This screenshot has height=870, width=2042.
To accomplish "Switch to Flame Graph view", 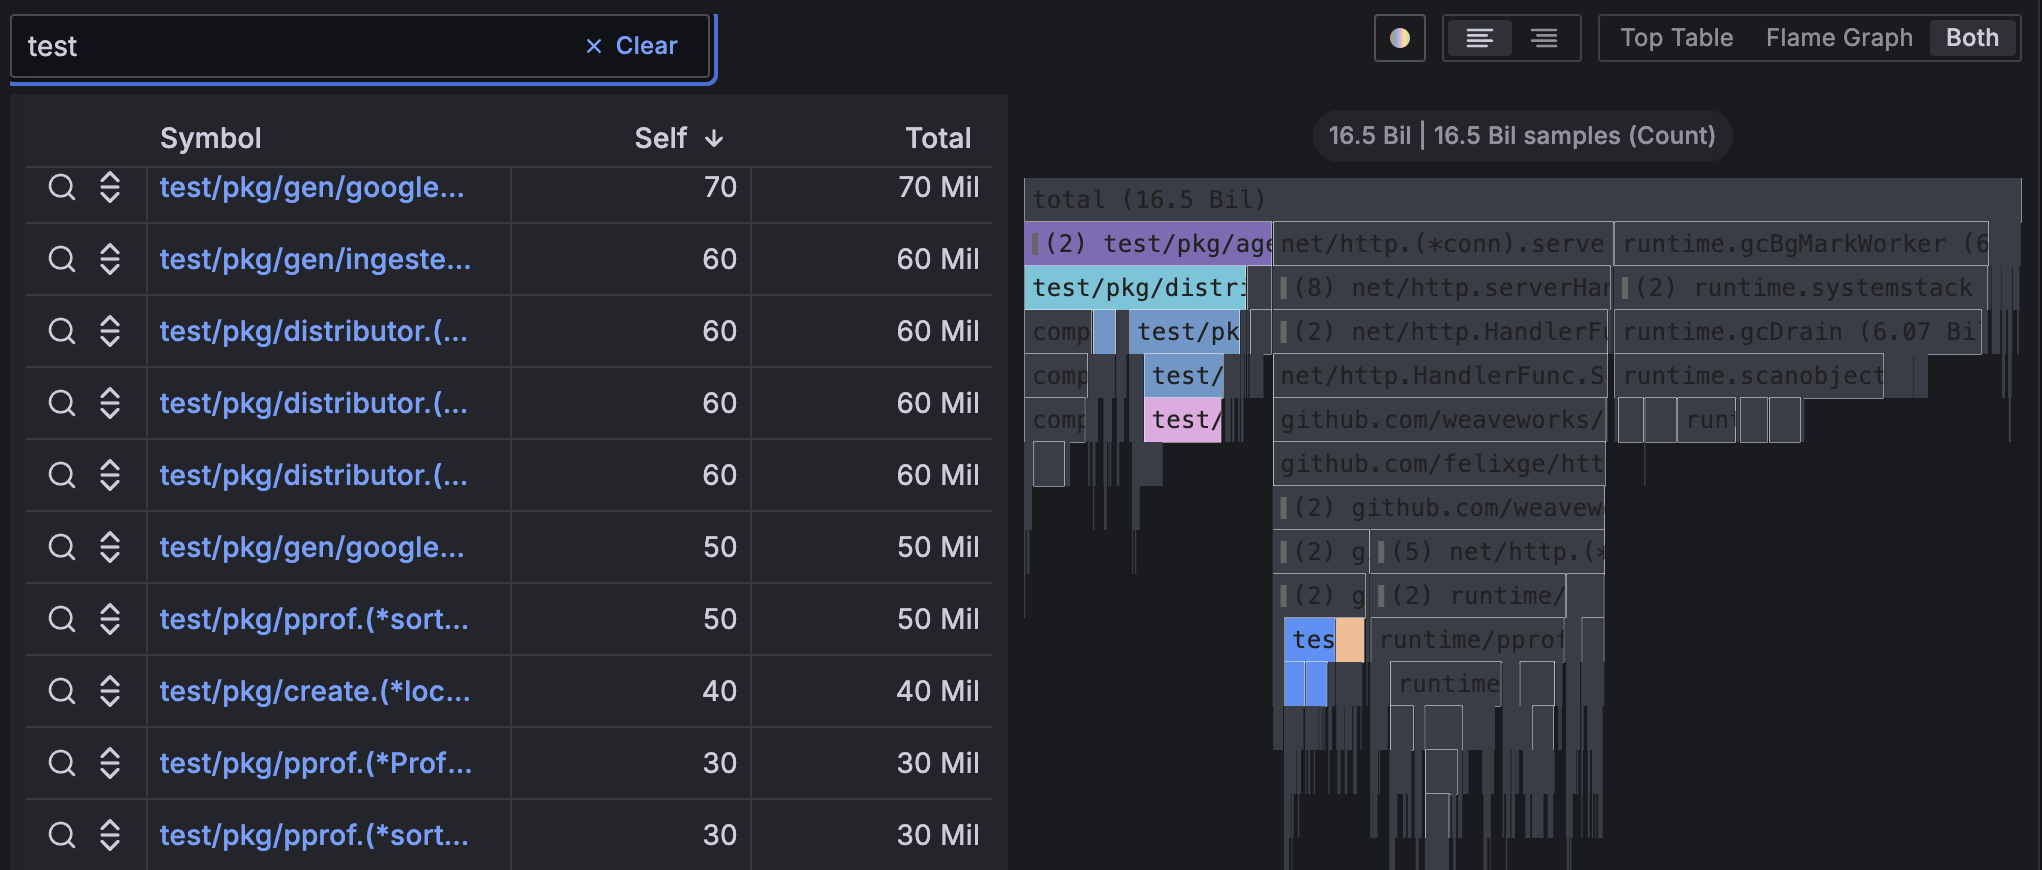I will click(x=1838, y=38).
